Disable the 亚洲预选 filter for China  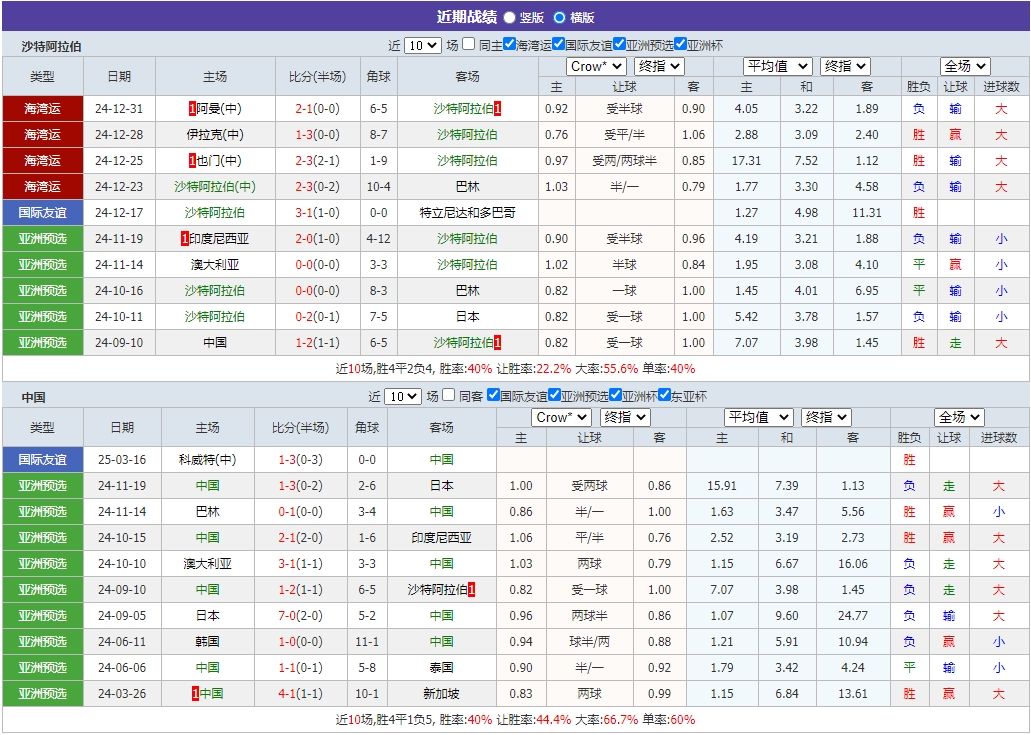[x=554, y=394]
